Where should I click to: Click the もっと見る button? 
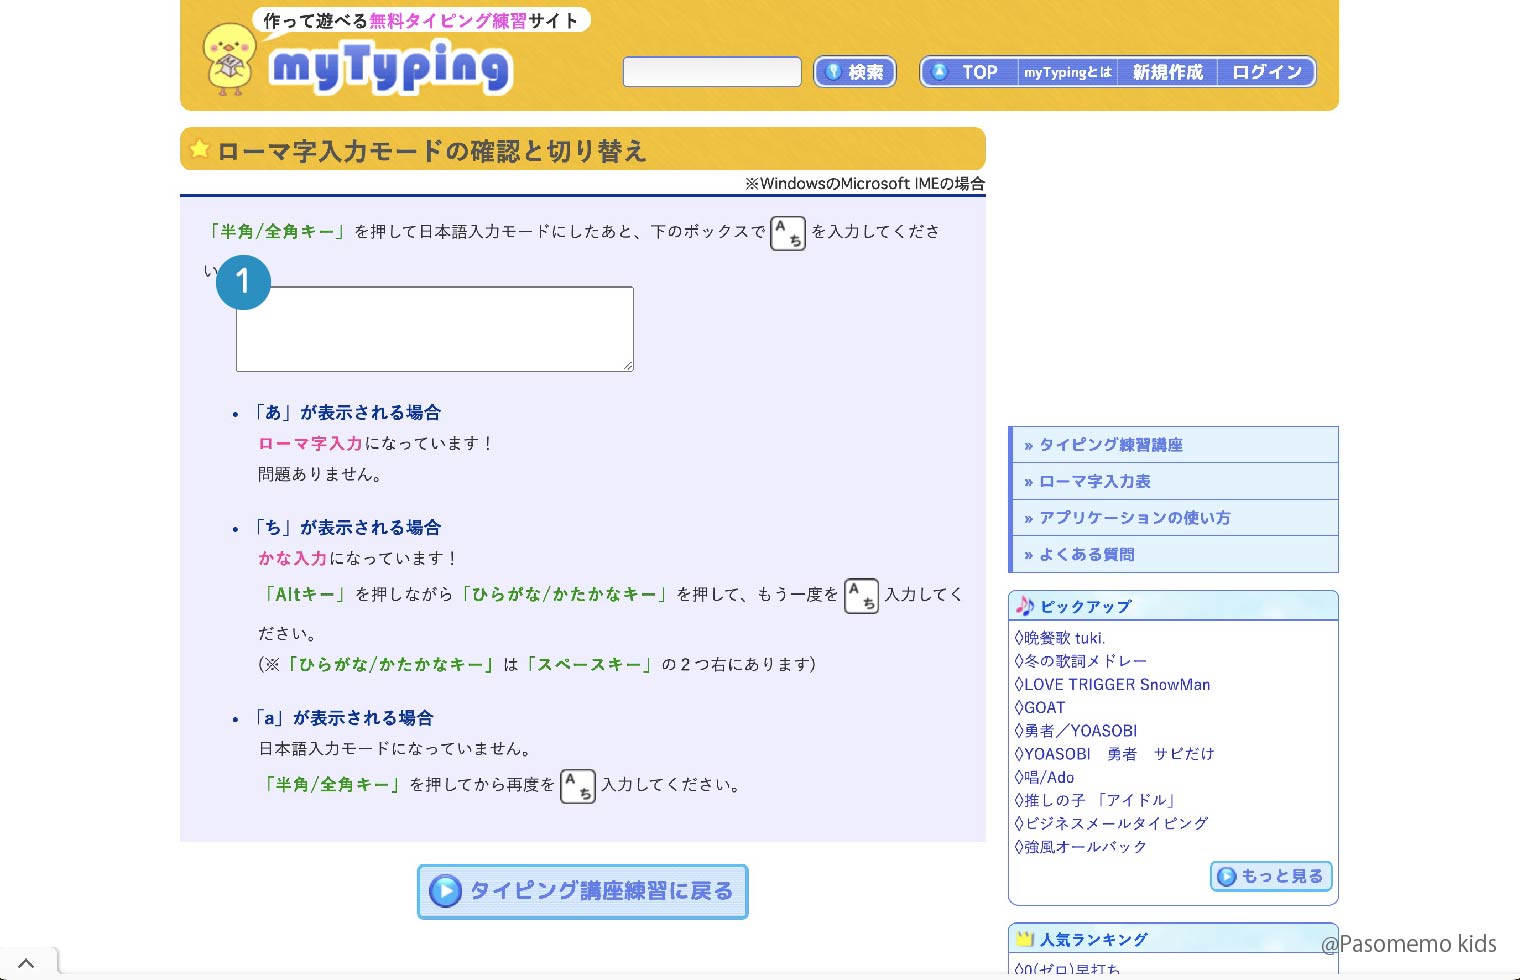pos(1271,876)
